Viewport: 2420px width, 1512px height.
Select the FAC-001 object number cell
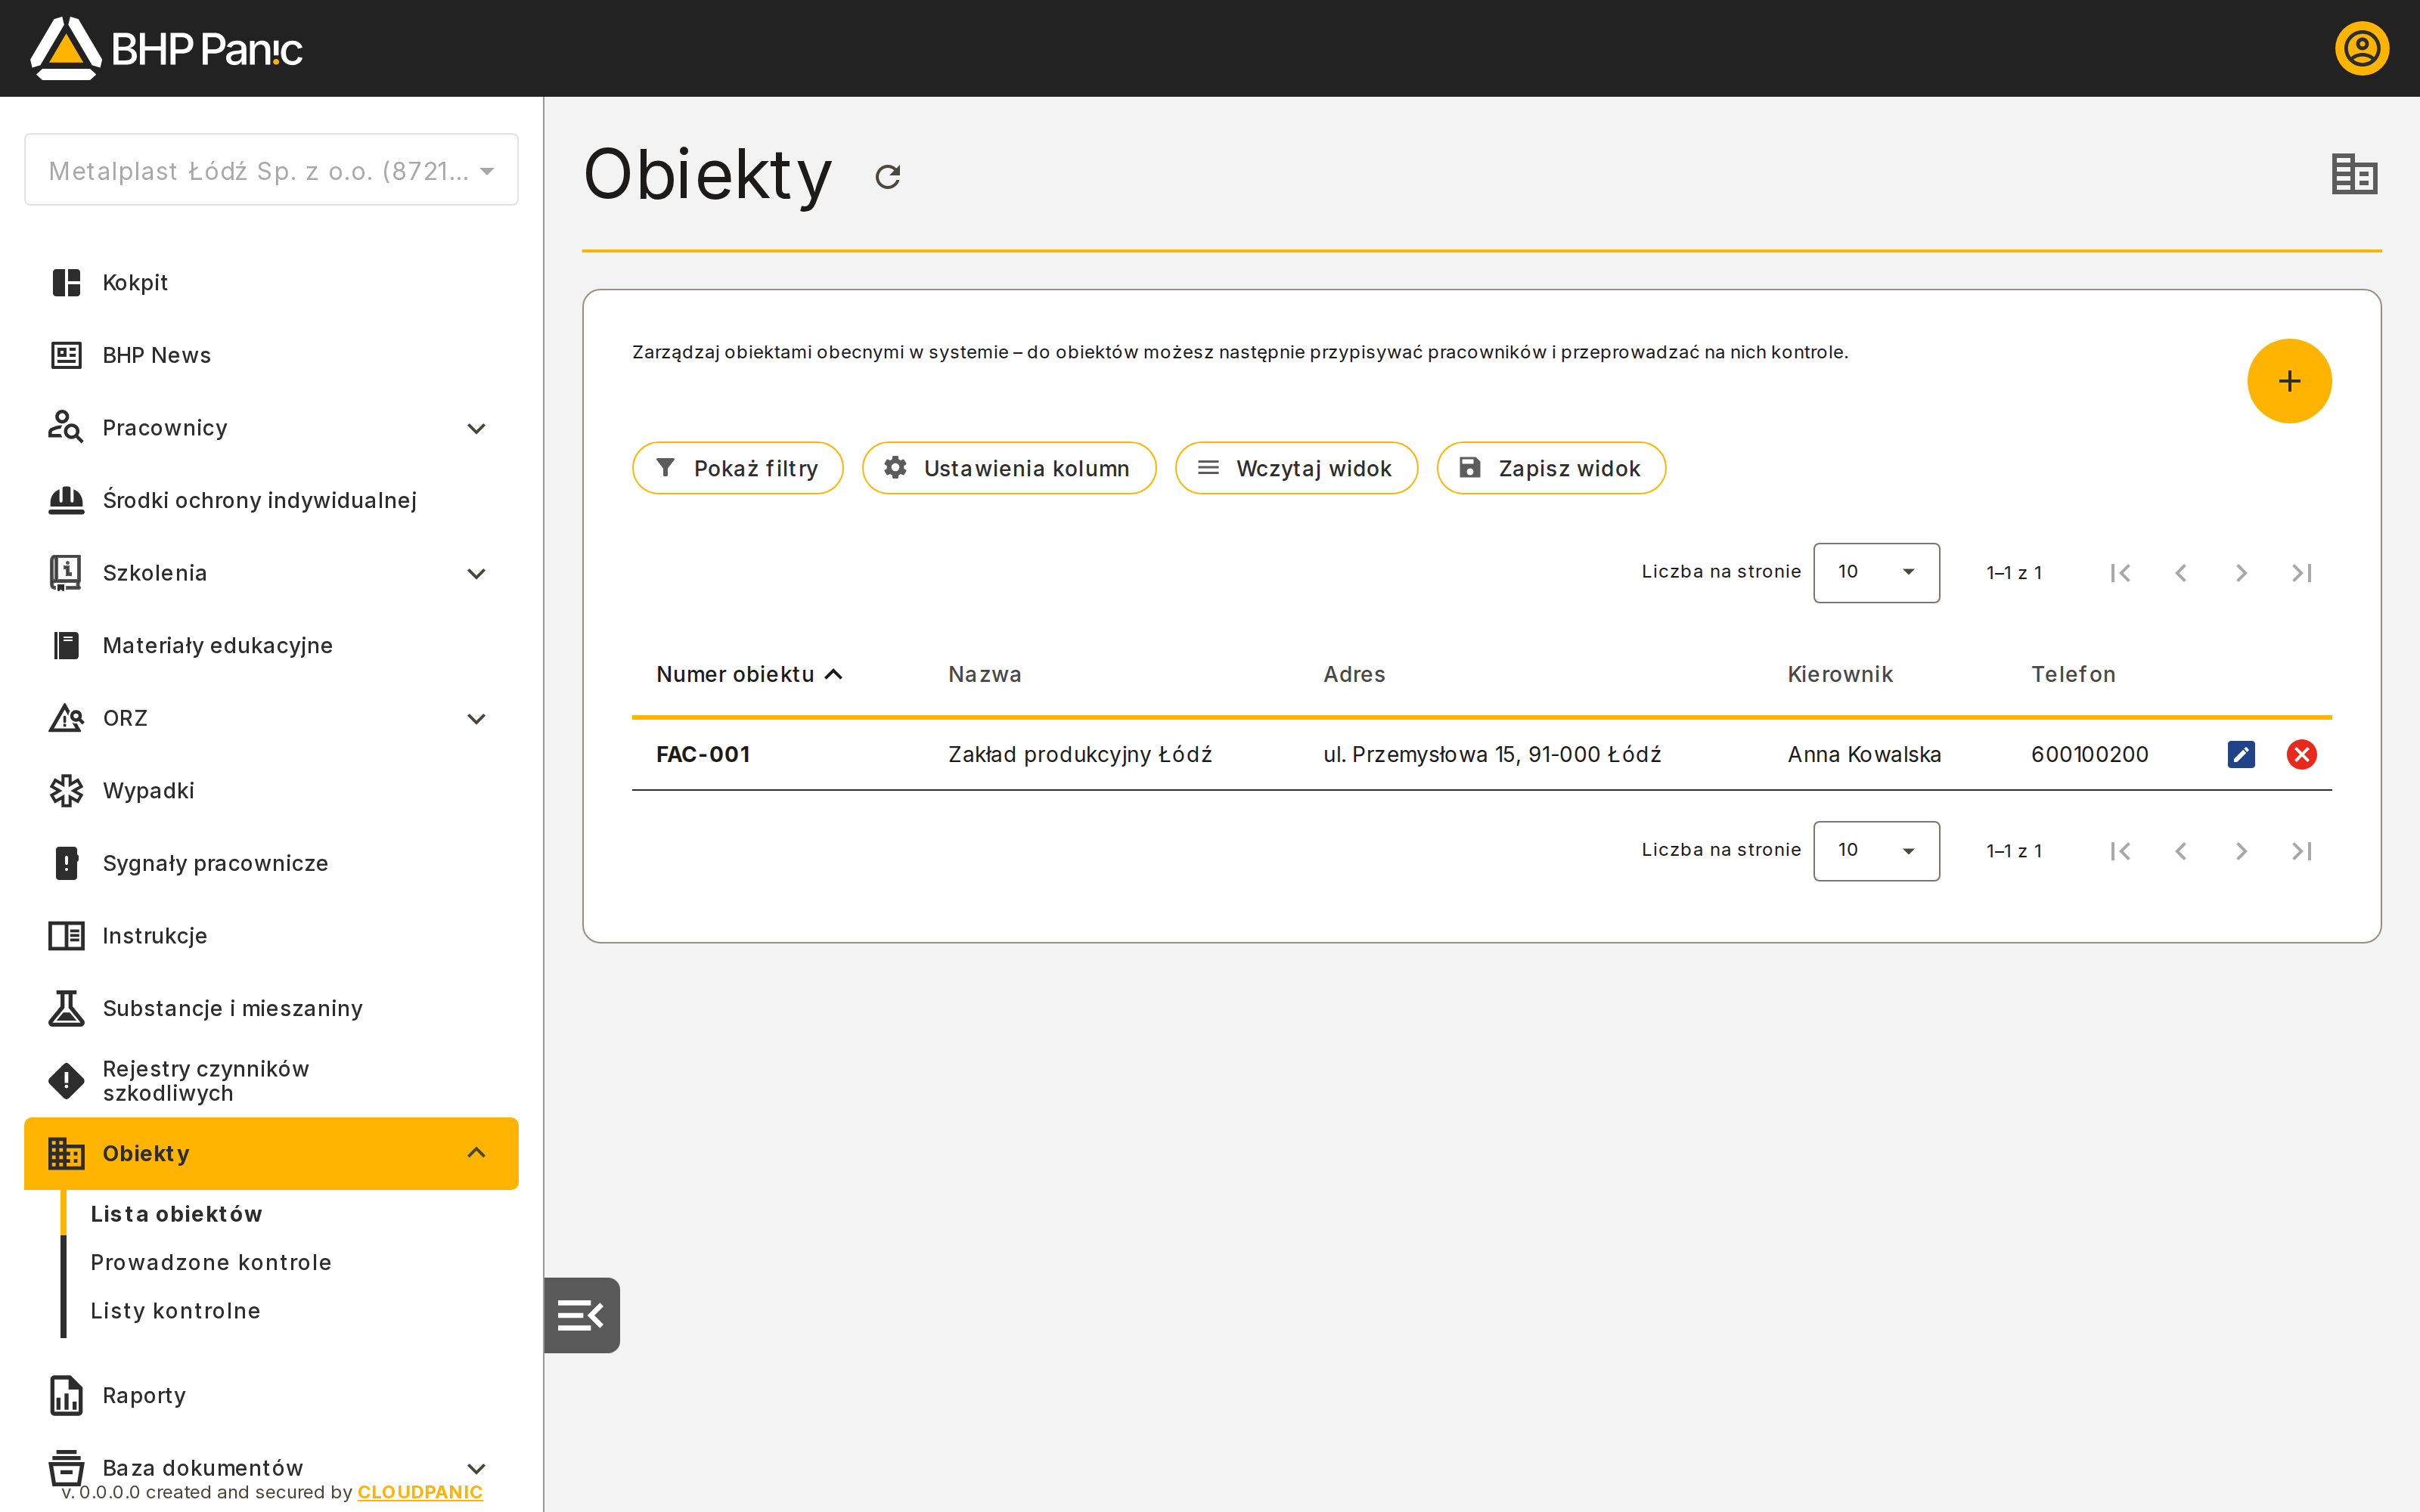(x=703, y=754)
